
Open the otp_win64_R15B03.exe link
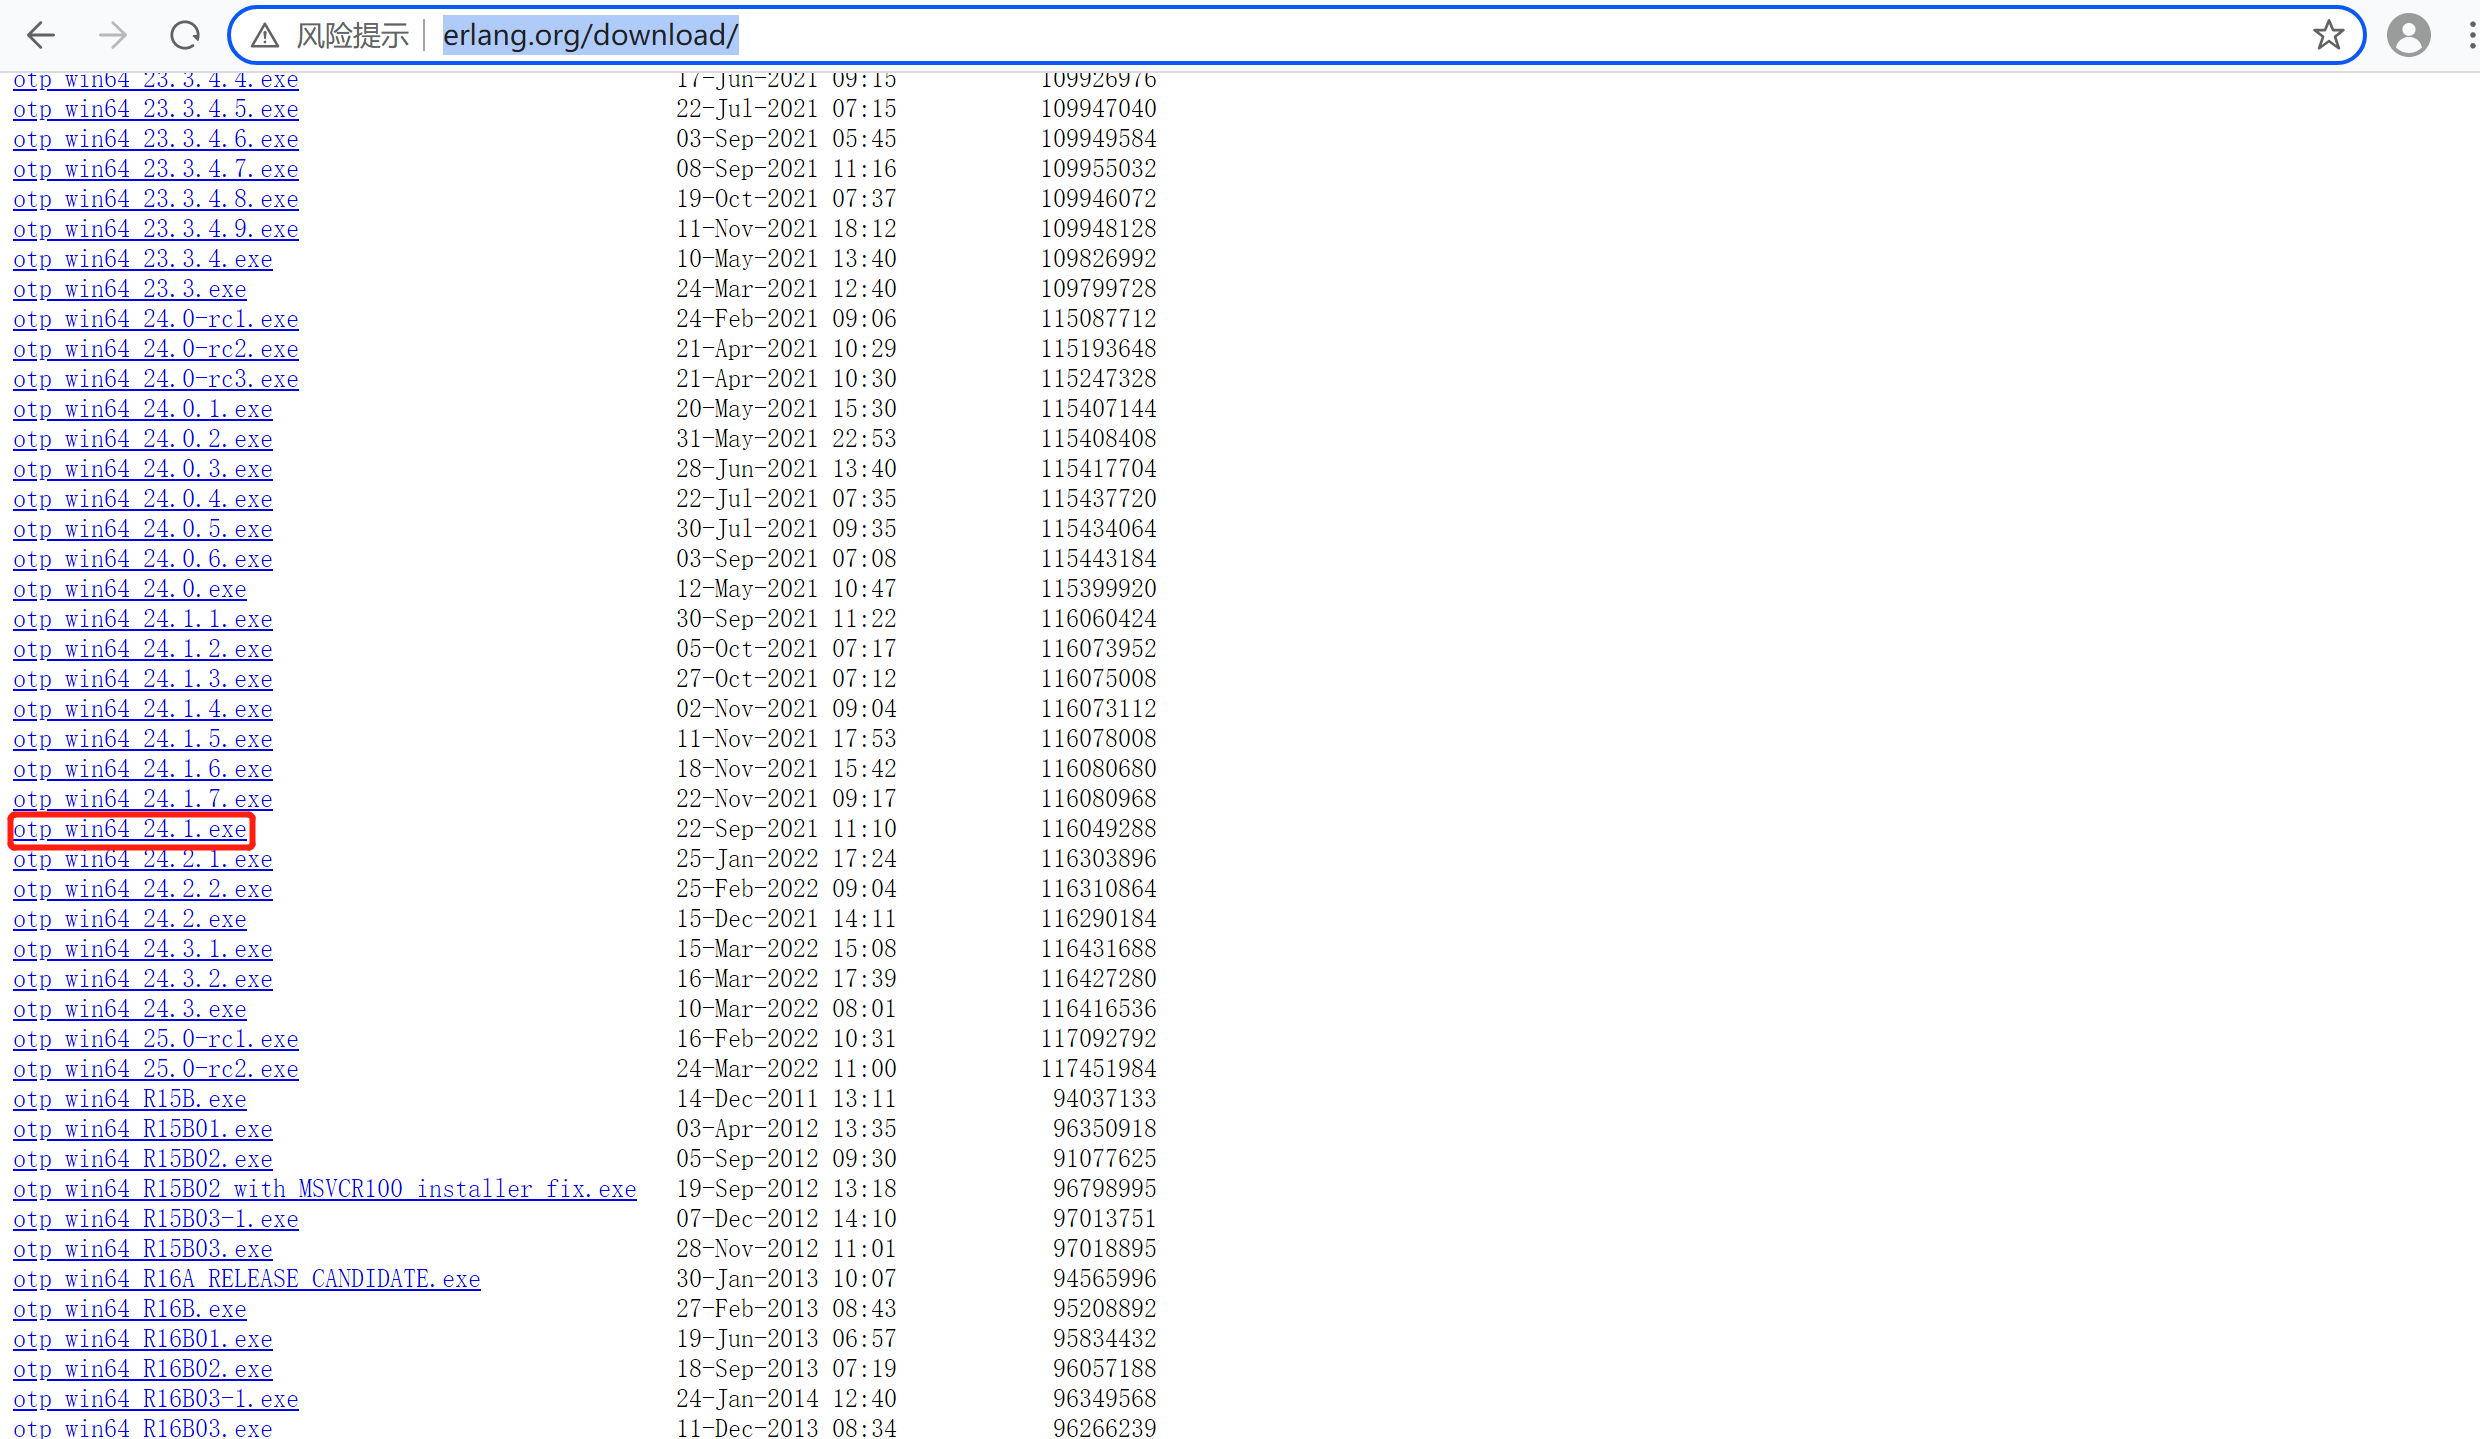[143, 1249]
